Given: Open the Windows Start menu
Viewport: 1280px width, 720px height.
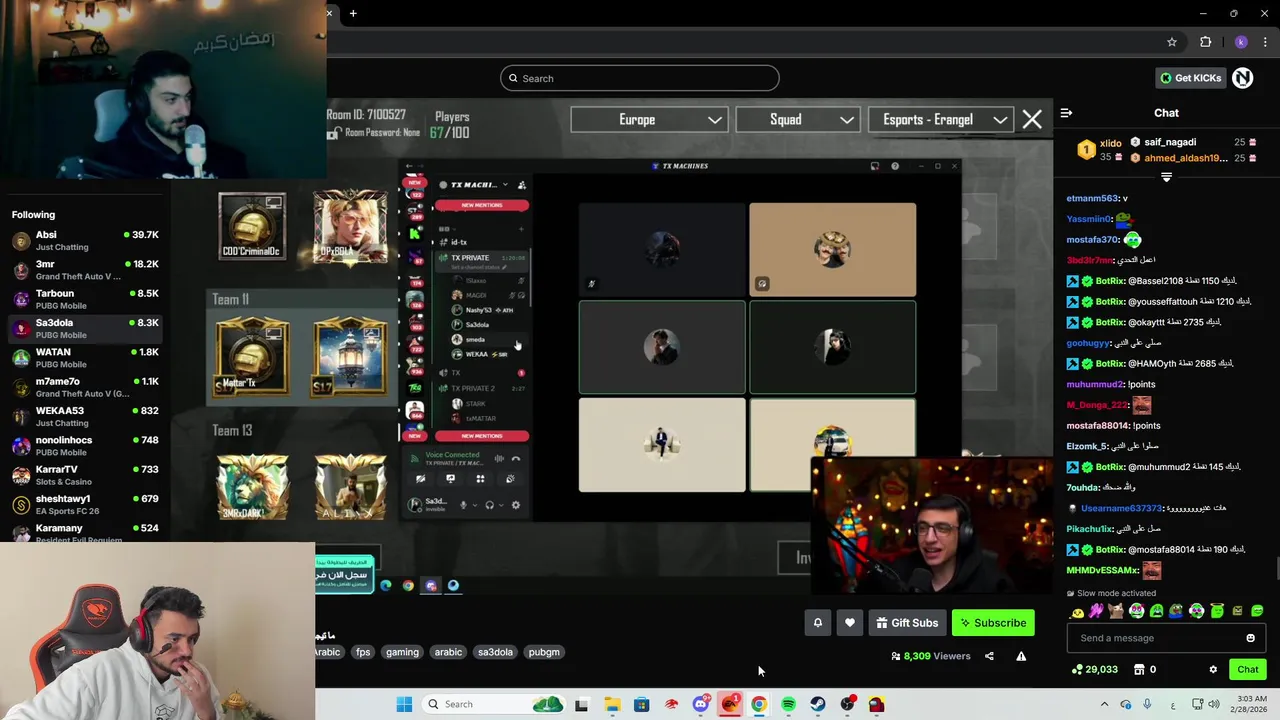Looking at the screenshot, I should pos(404,704).
